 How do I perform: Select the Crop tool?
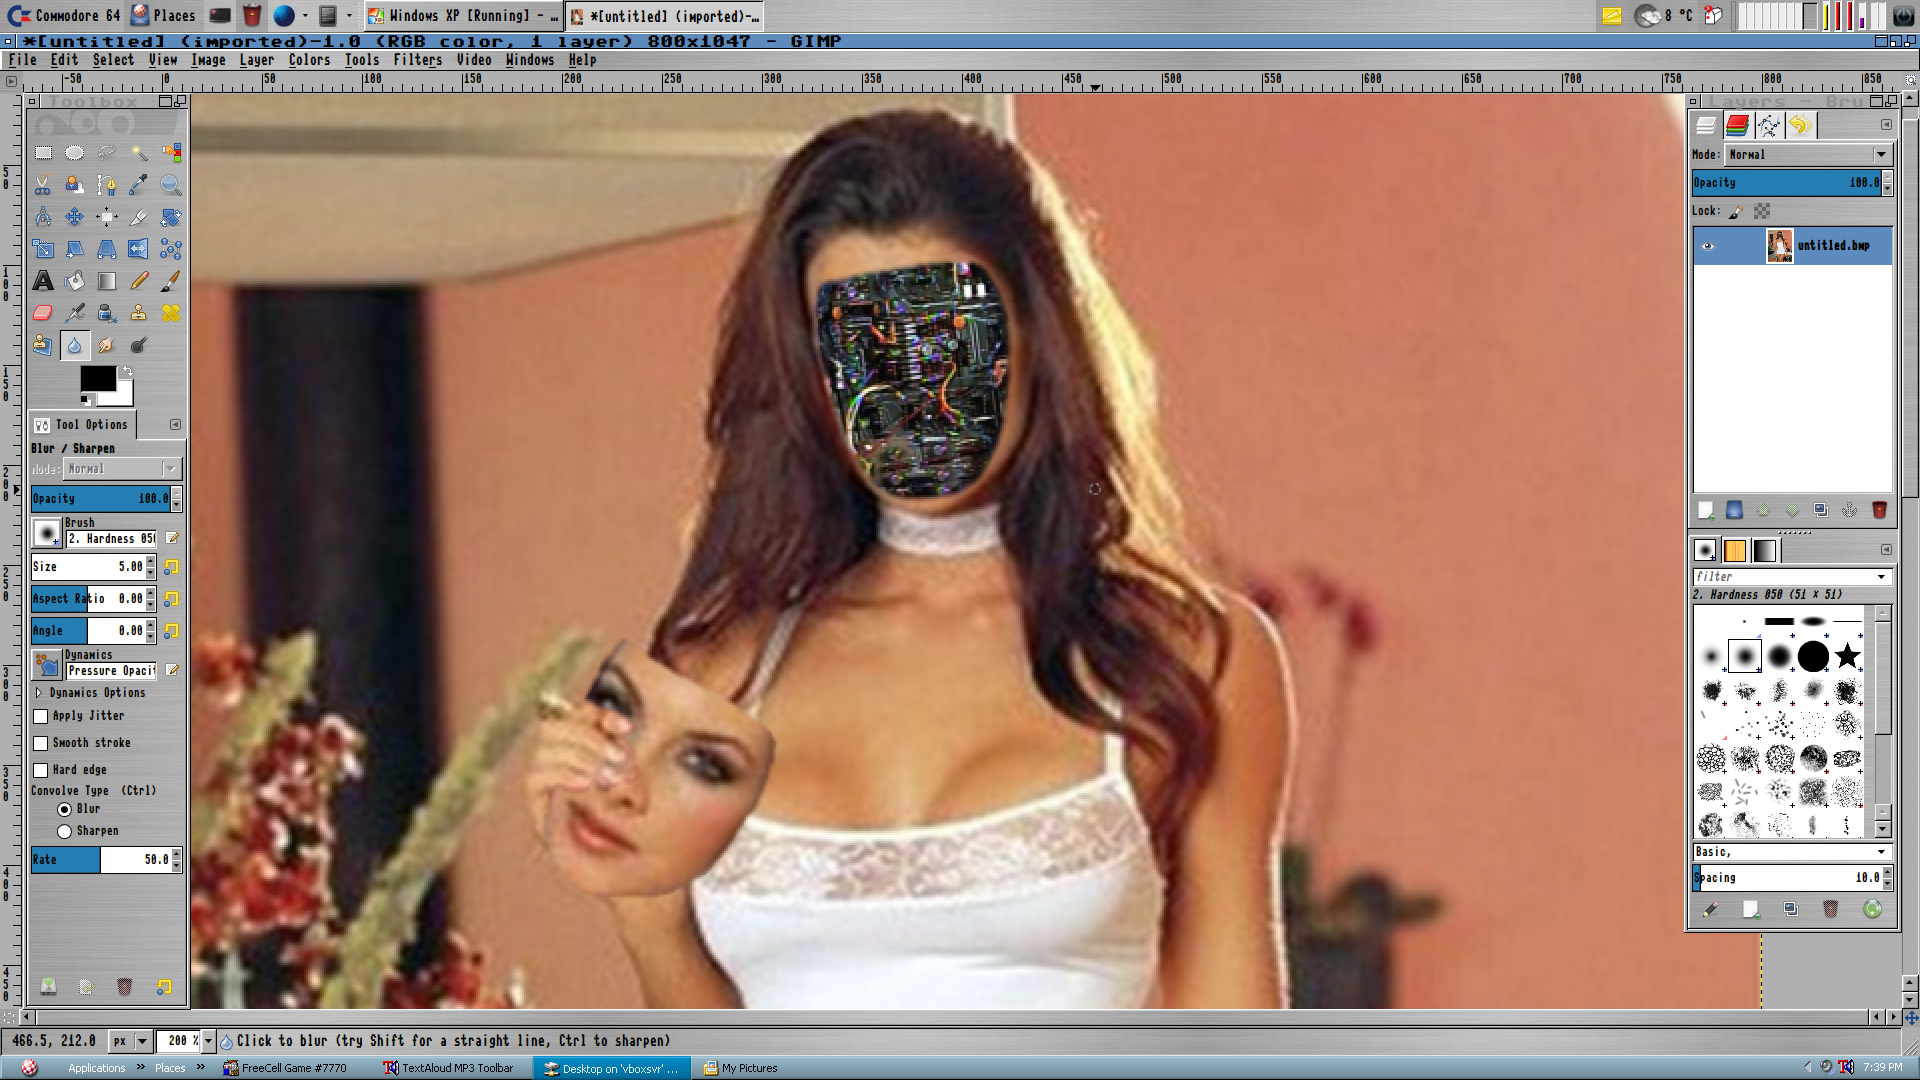[x=139, y=217]
